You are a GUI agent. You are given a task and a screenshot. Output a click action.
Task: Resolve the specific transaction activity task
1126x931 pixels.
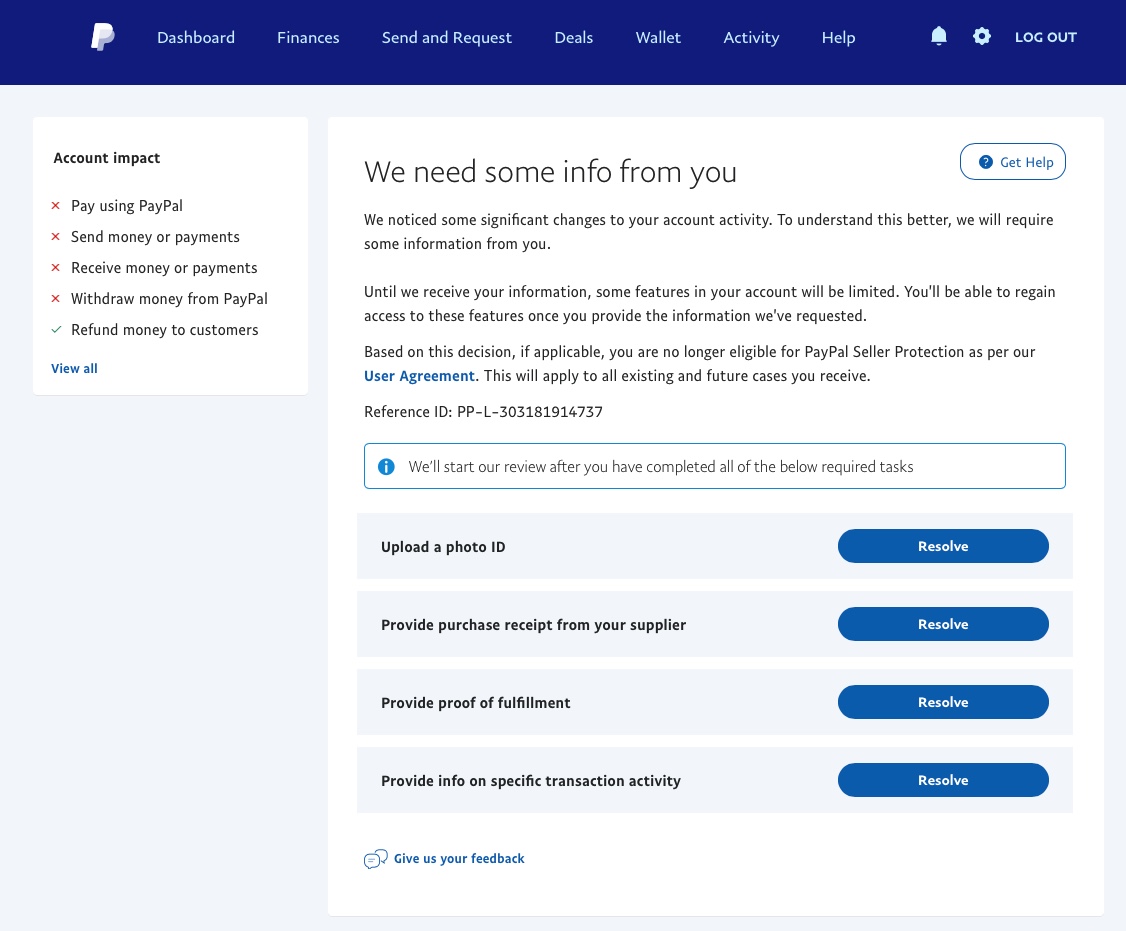pos(943,780)
